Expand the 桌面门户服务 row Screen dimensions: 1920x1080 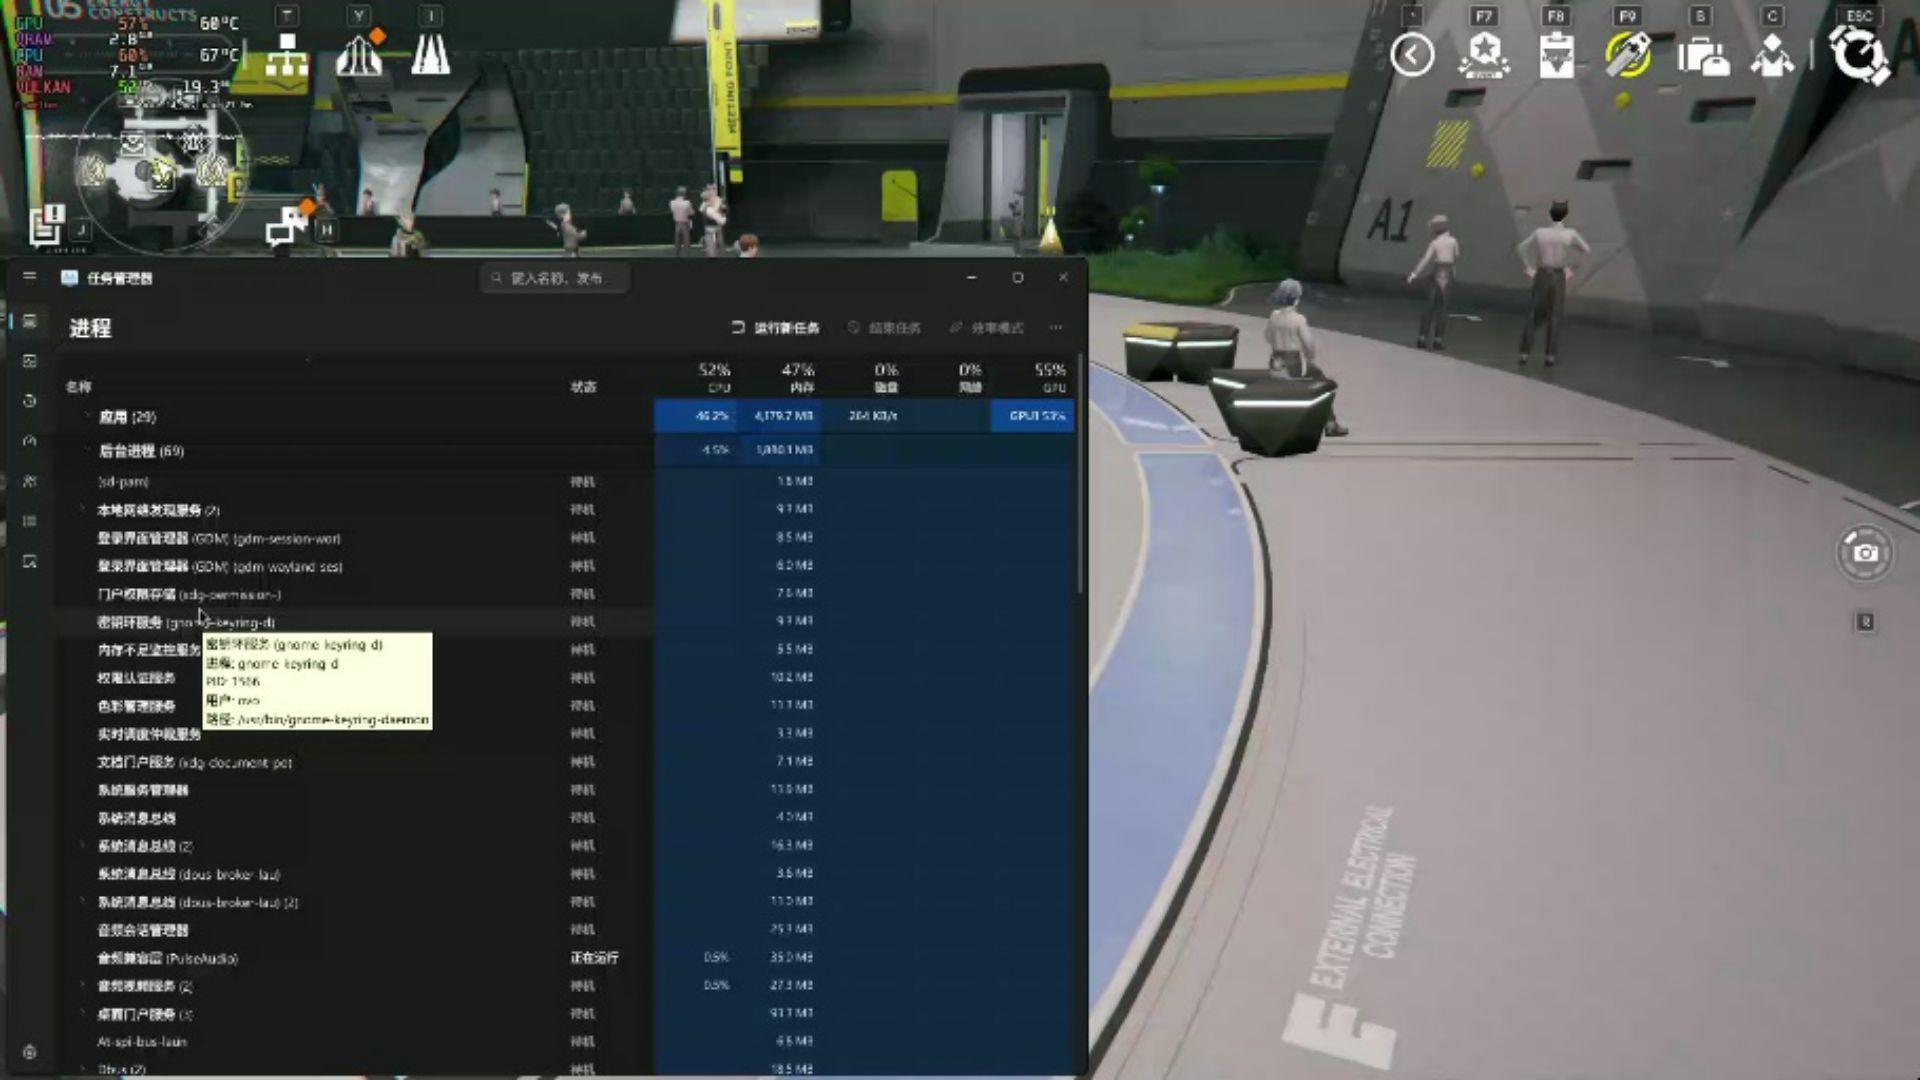click(83, 1014)
